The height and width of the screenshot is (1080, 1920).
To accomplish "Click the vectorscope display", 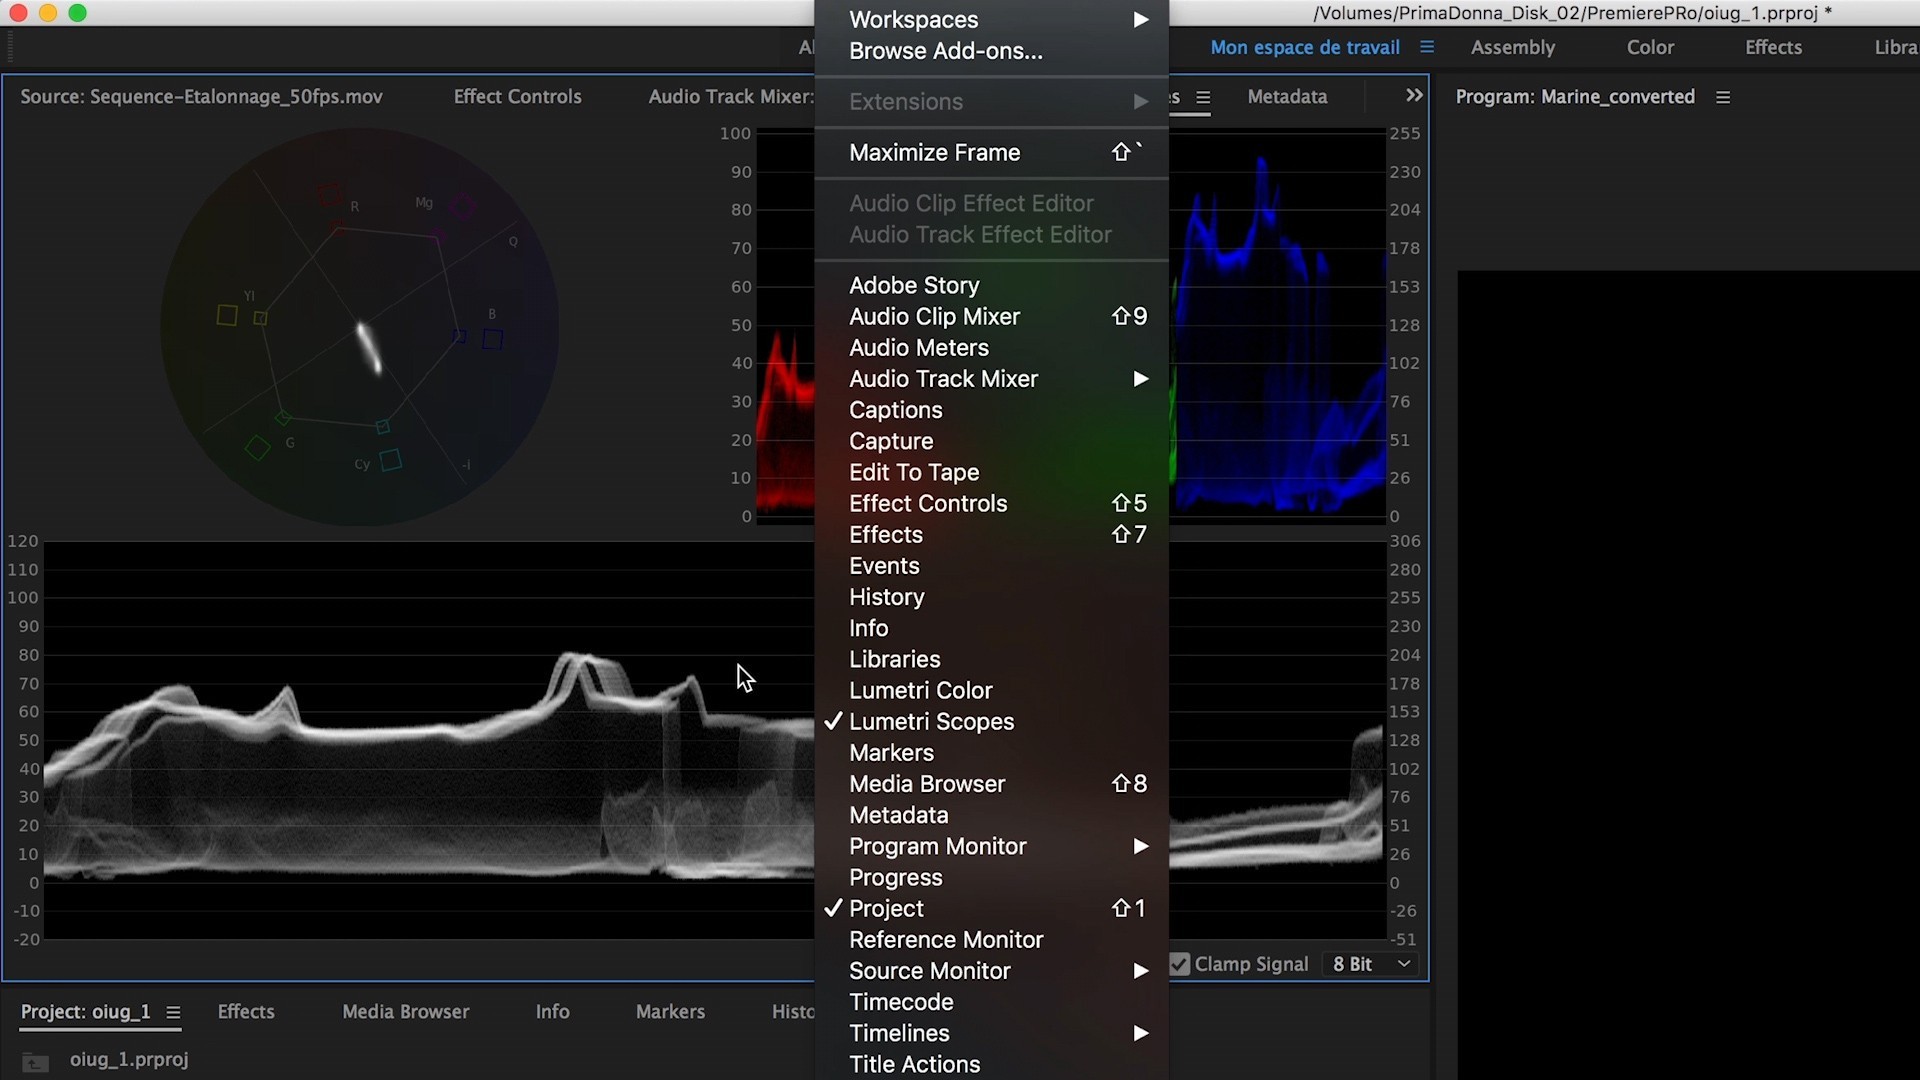I will click(360, 327).
